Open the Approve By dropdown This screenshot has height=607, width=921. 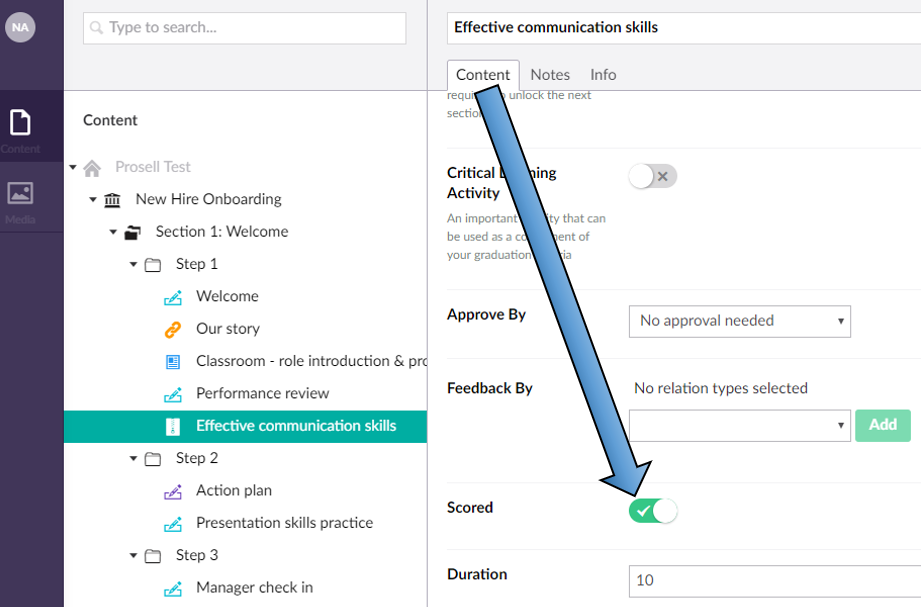pos(739,321)
